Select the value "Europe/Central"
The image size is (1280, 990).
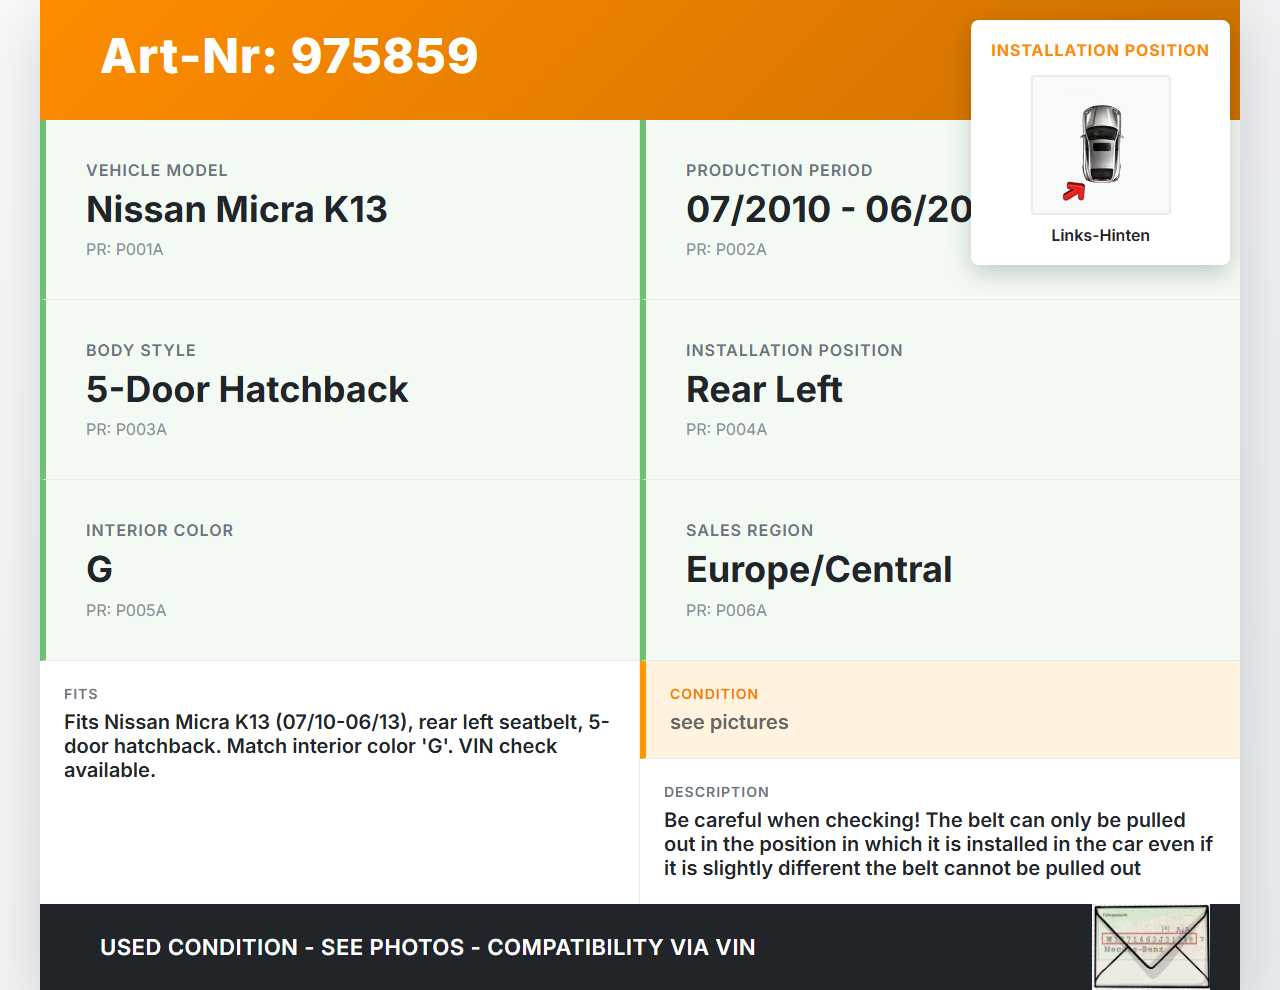coord(819,569)
